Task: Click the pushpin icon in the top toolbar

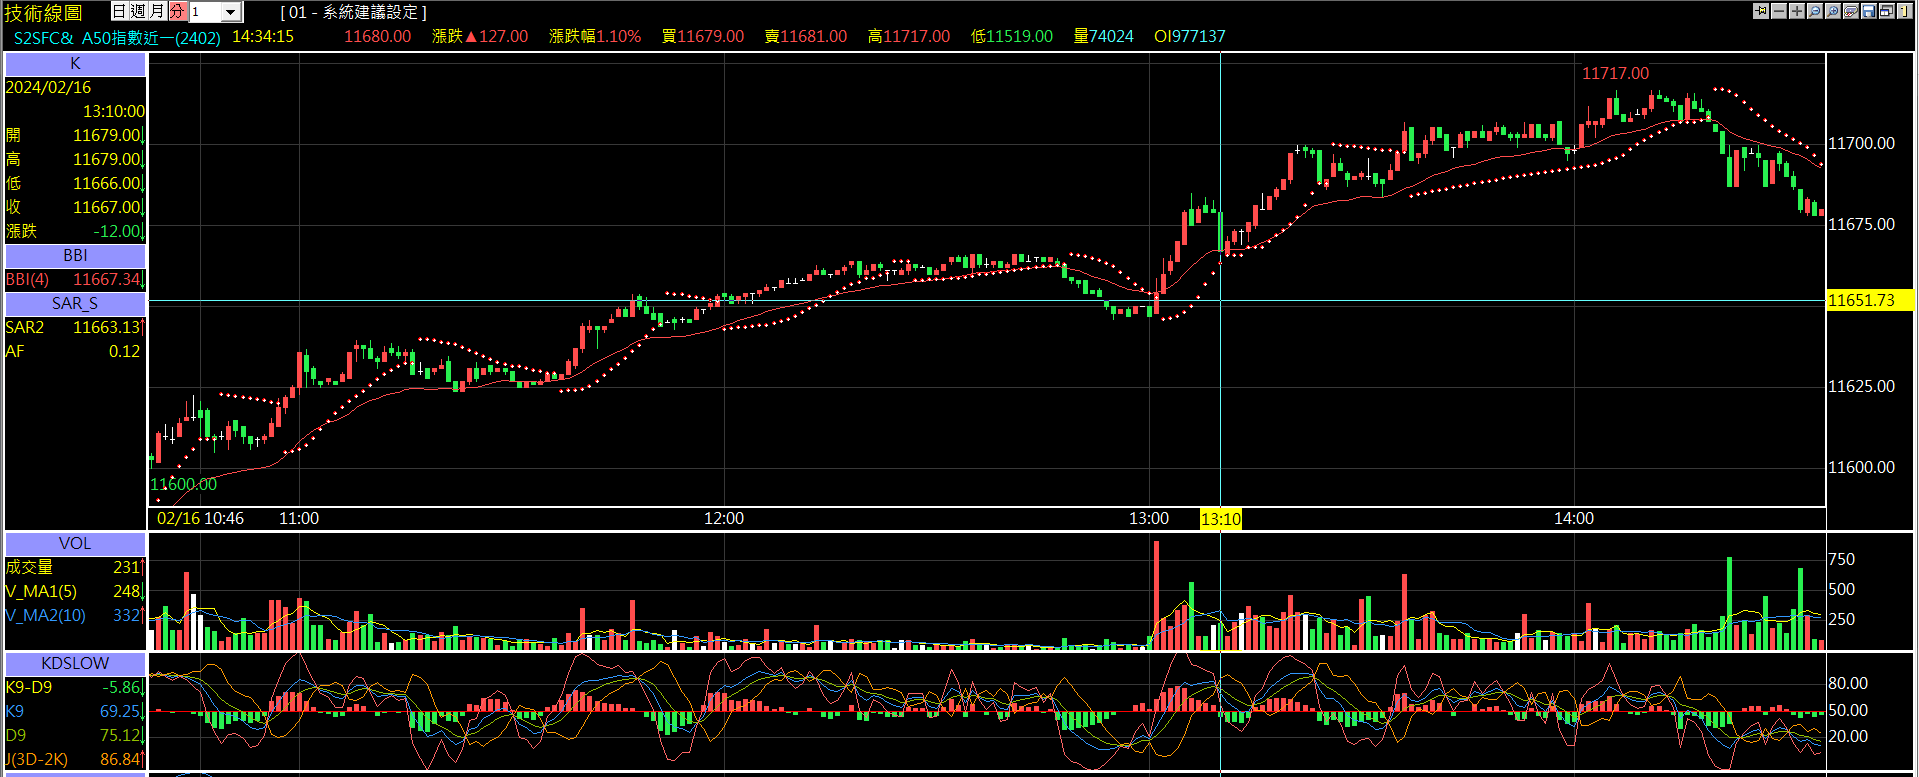Action: [x=1761, y=11]
